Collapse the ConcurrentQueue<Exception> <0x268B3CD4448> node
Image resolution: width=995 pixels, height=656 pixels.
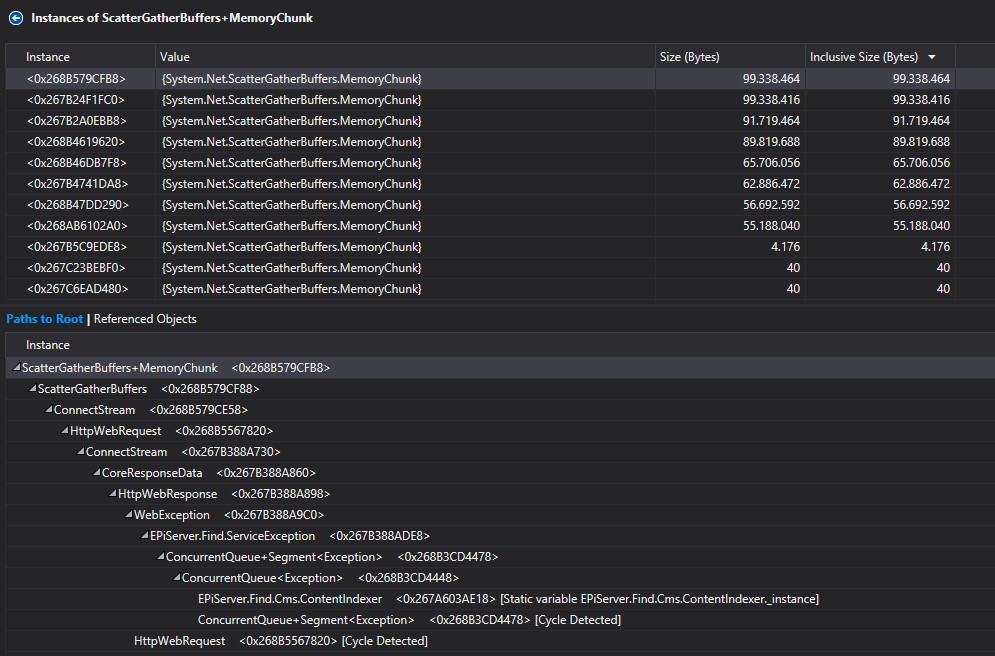[176, 577]
